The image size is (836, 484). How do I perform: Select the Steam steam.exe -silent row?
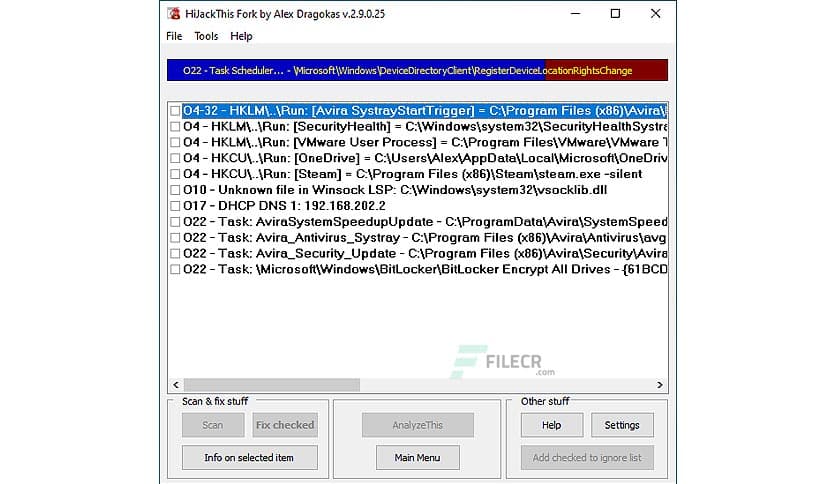(413, 174)
